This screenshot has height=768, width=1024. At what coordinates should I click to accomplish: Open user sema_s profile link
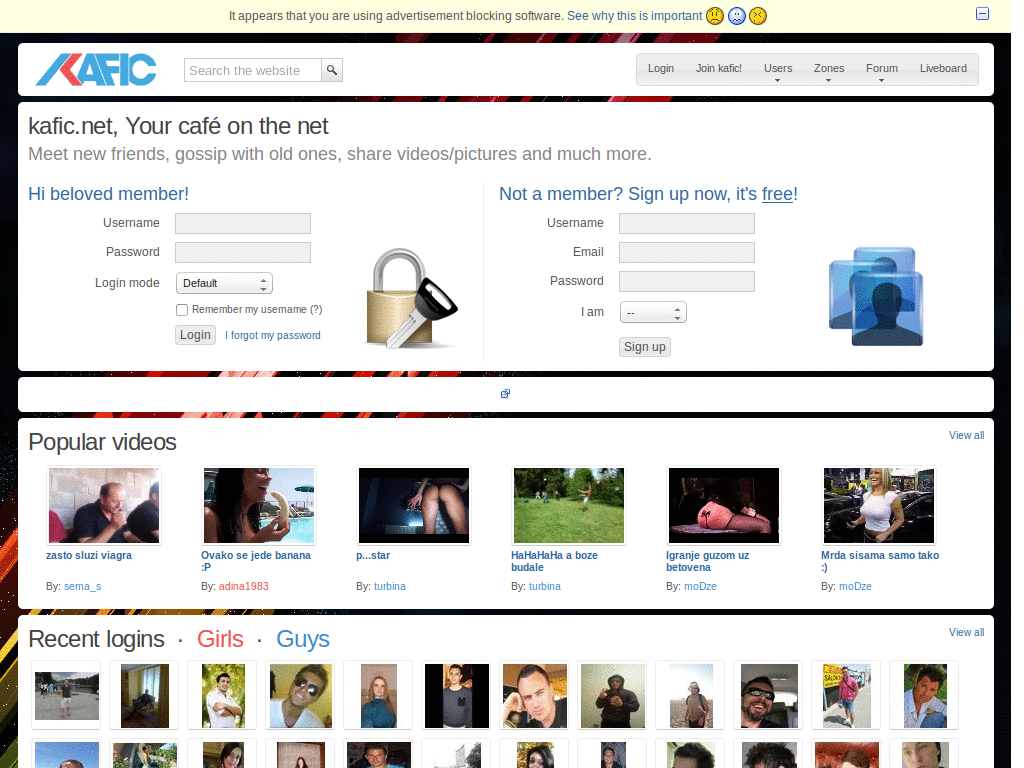[x=83, y=586]
